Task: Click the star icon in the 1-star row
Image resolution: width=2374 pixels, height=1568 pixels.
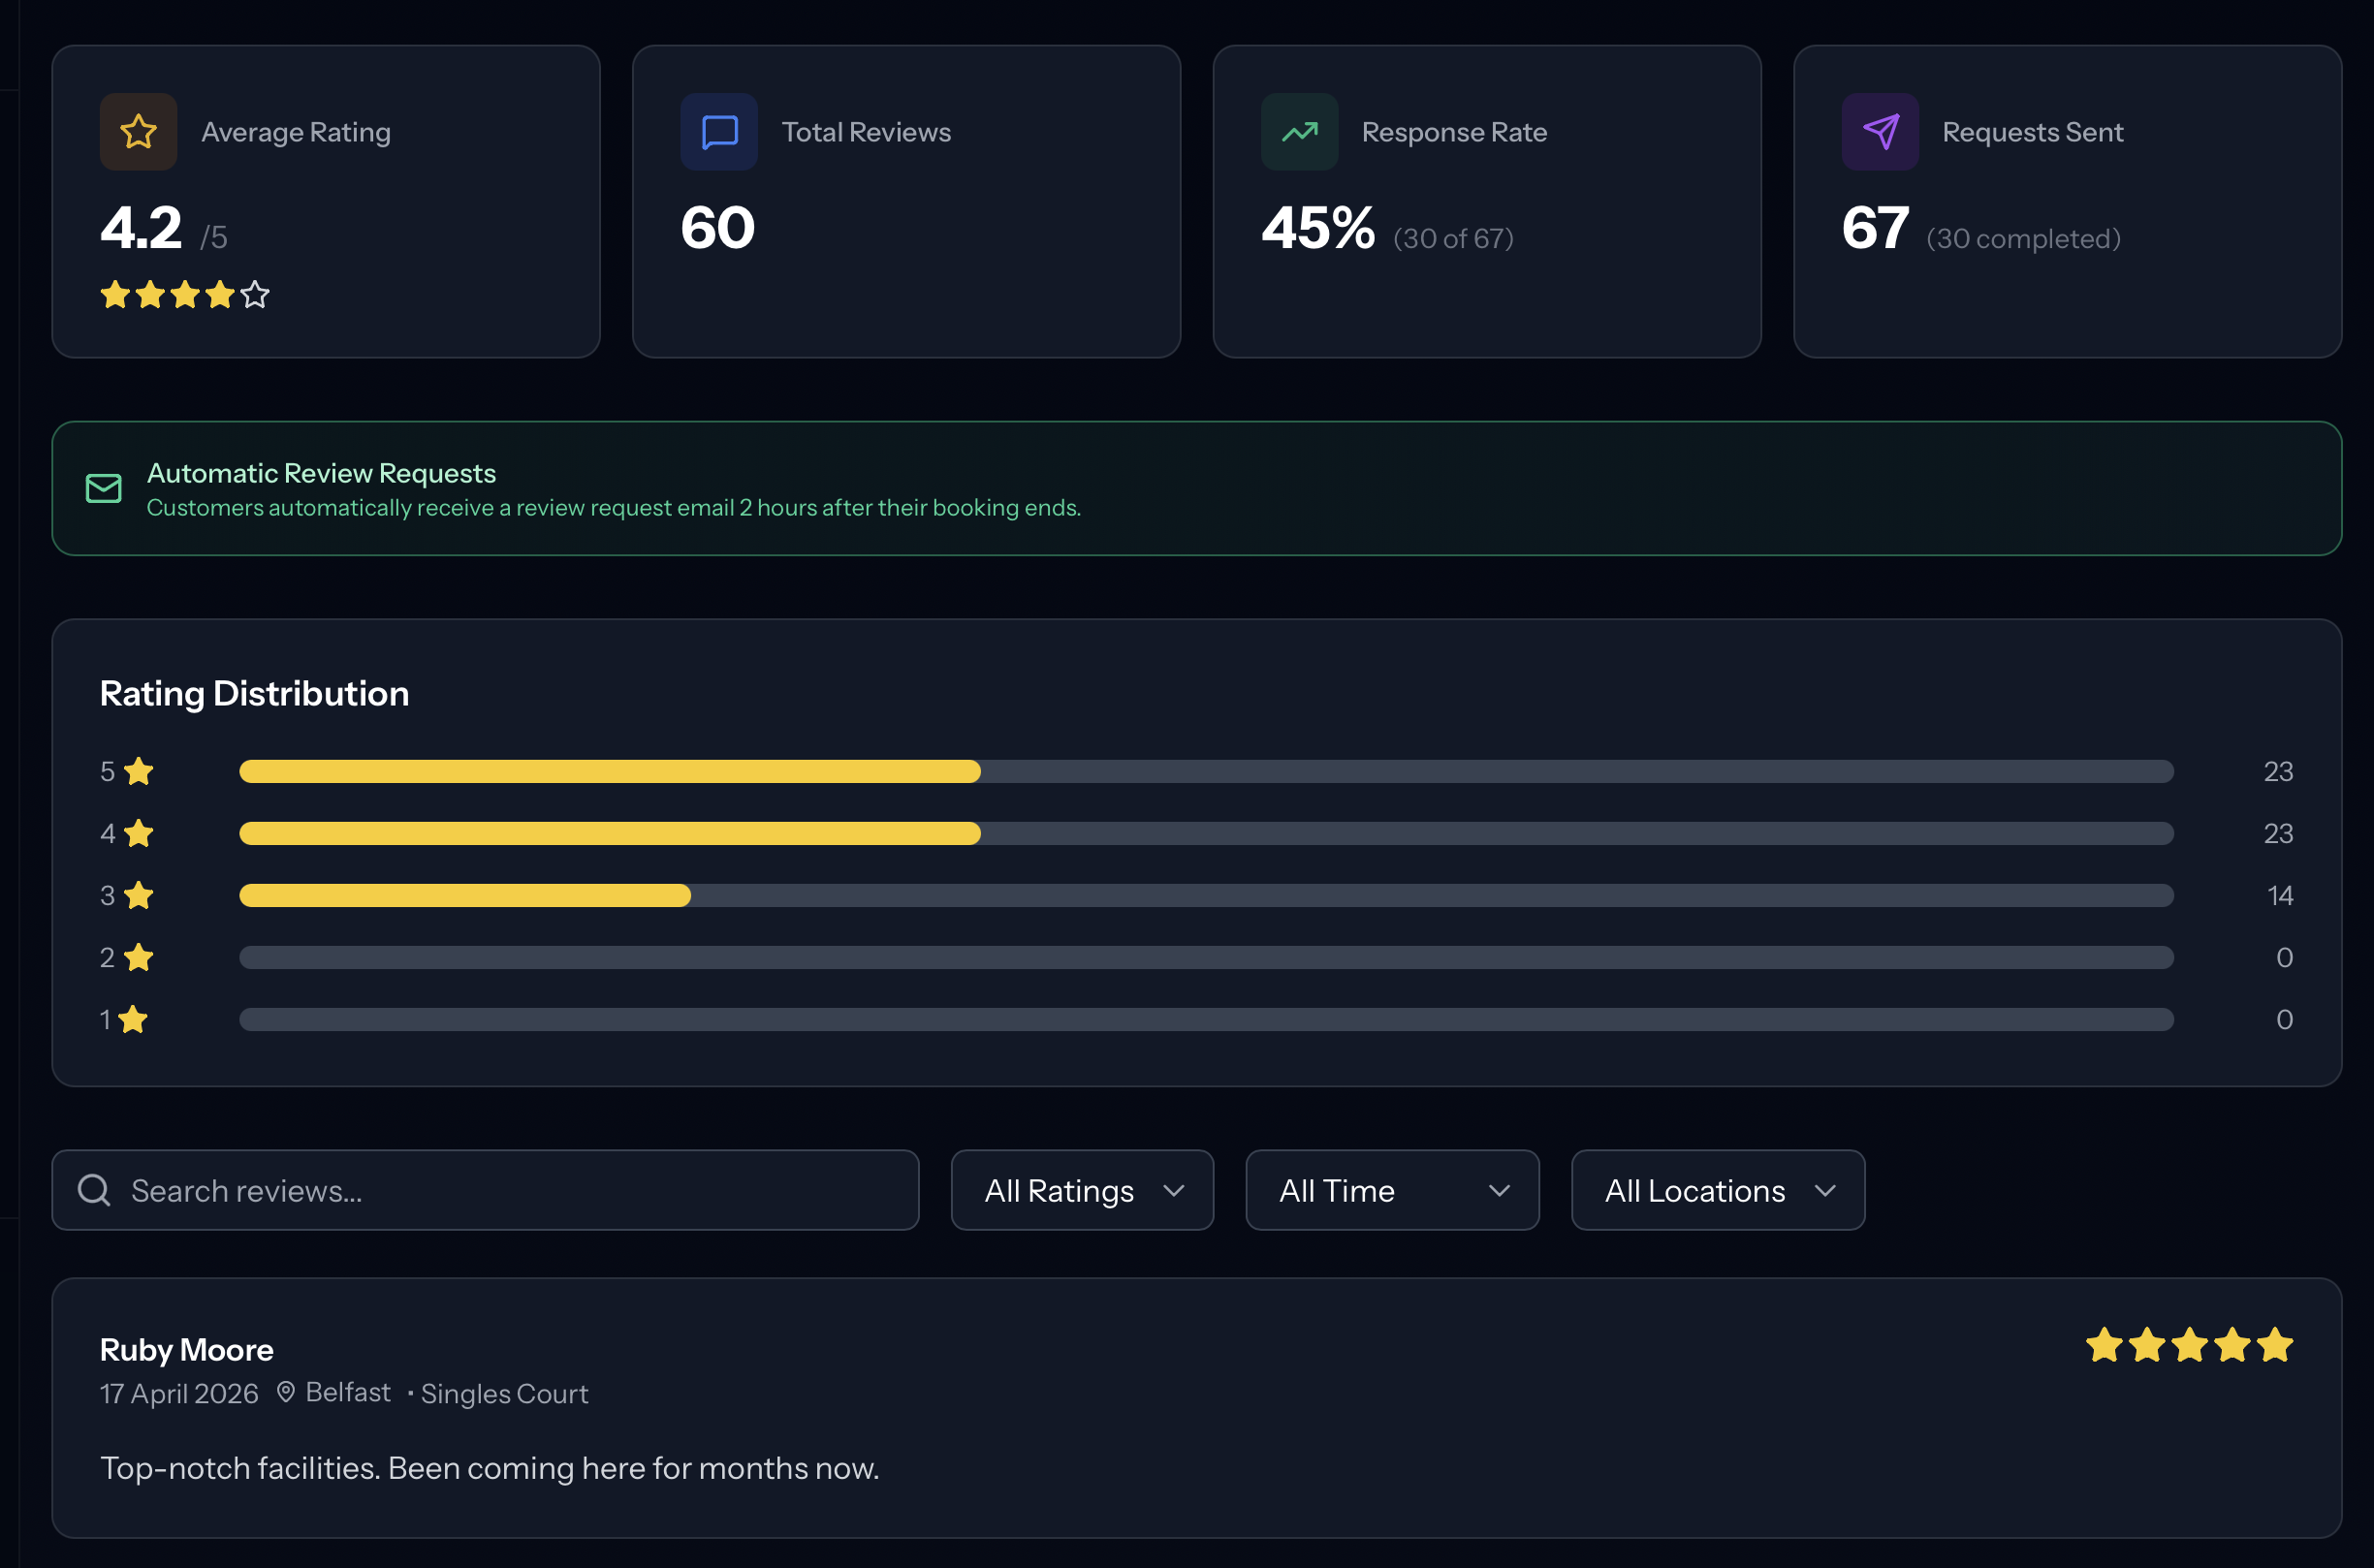Action: click(133, 1019)
